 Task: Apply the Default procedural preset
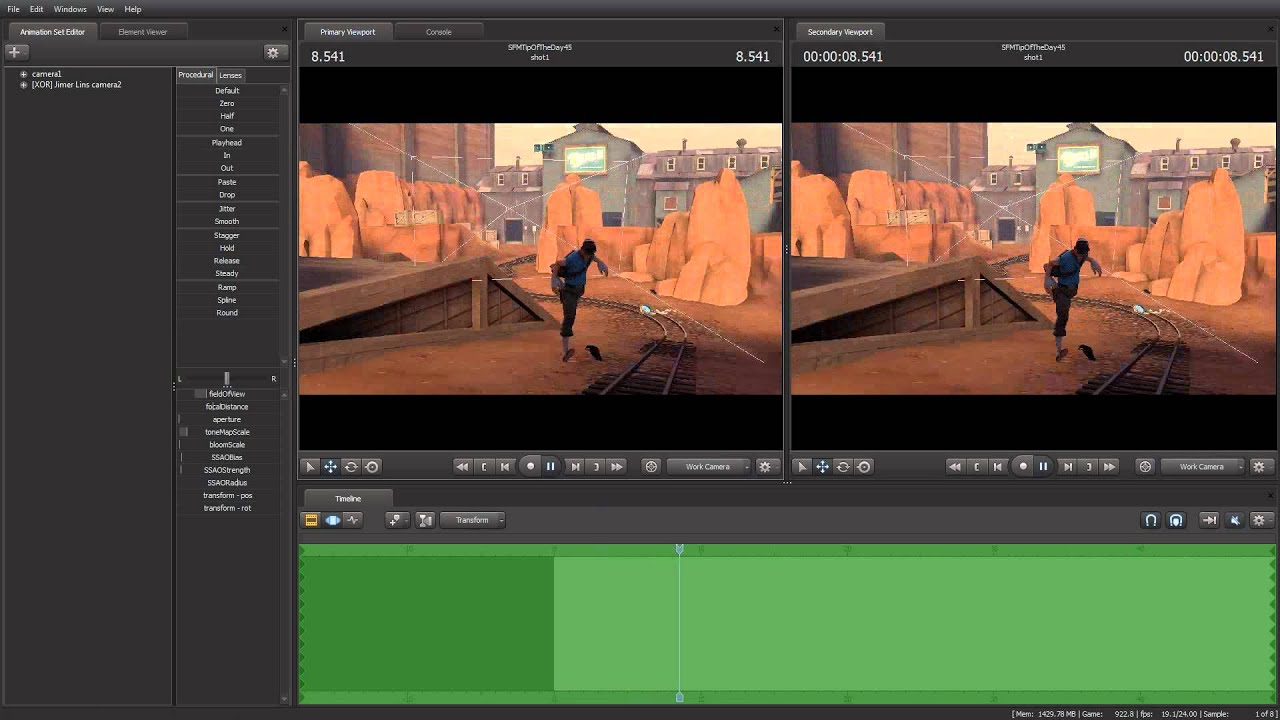coord(227,91)
